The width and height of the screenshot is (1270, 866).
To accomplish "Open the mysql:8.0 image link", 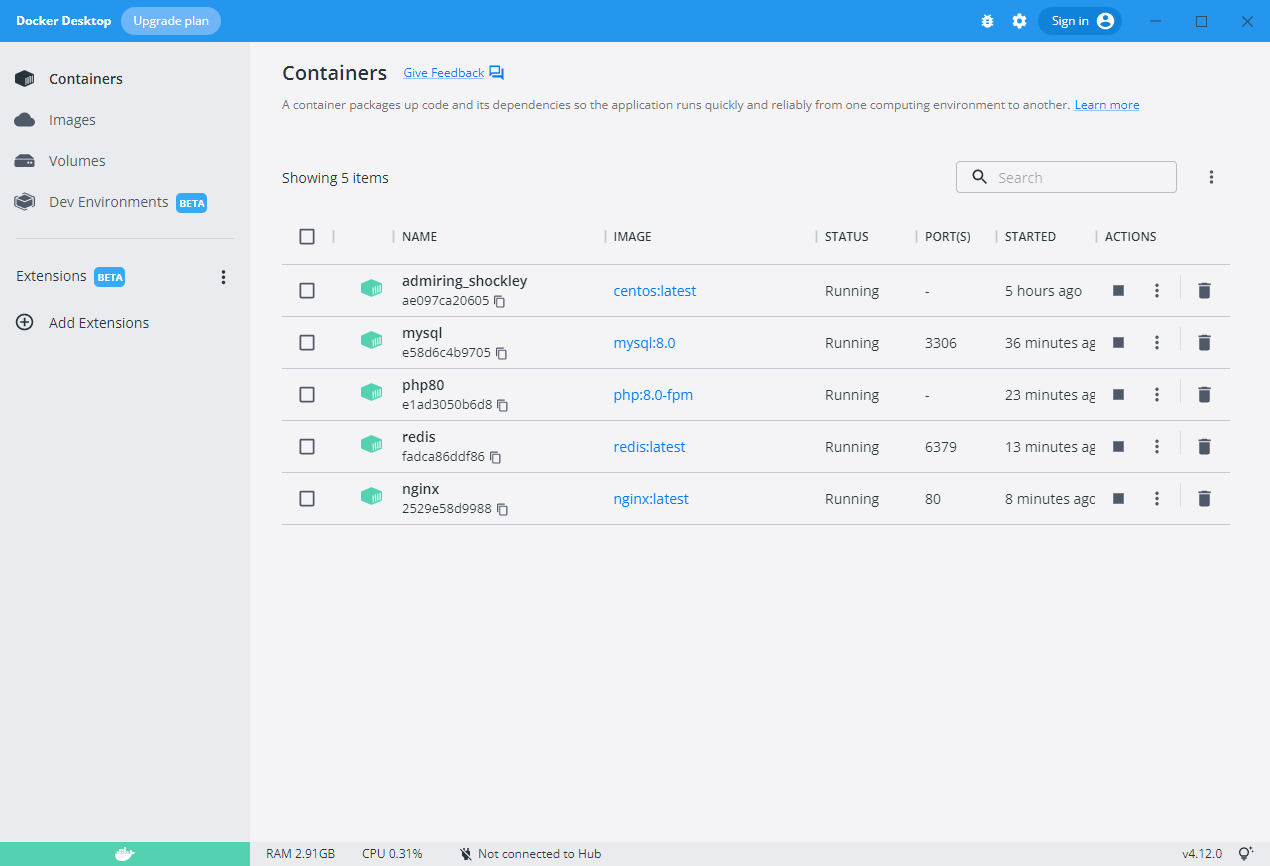I will click(x=645, y=343).
